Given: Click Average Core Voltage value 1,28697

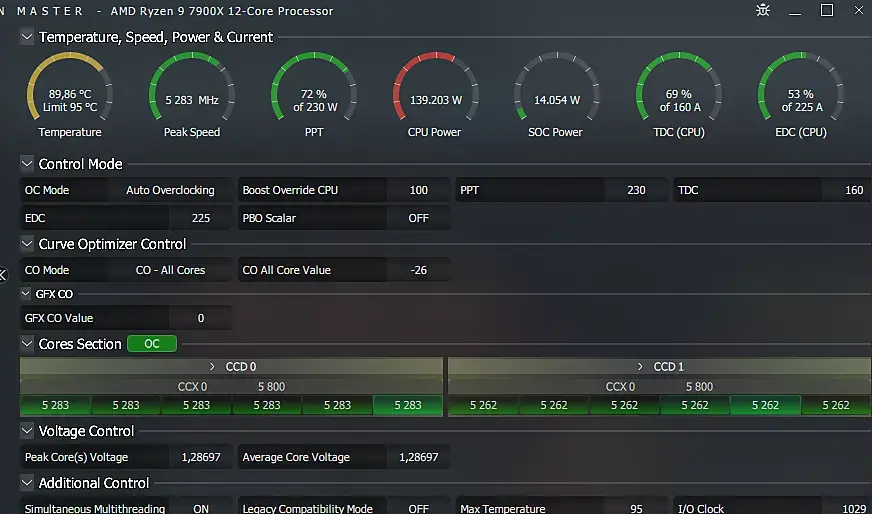Looking at the screenshot, I should click(x=418, y=457).
